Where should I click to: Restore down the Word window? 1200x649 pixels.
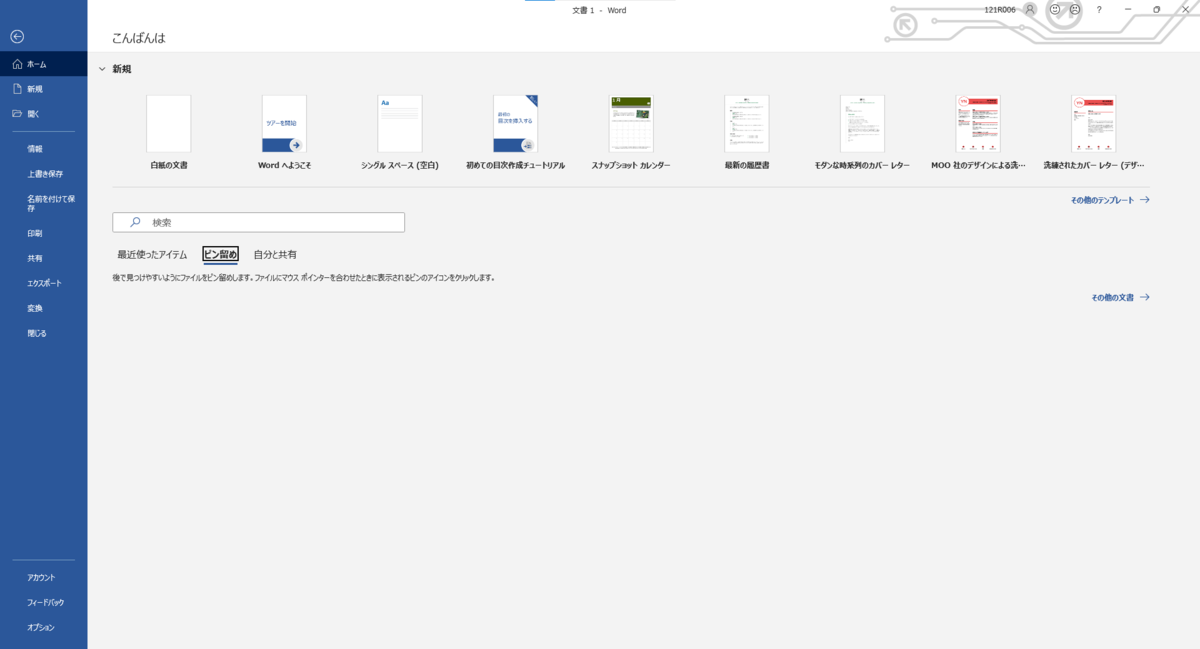click(x=1157, y=9)
